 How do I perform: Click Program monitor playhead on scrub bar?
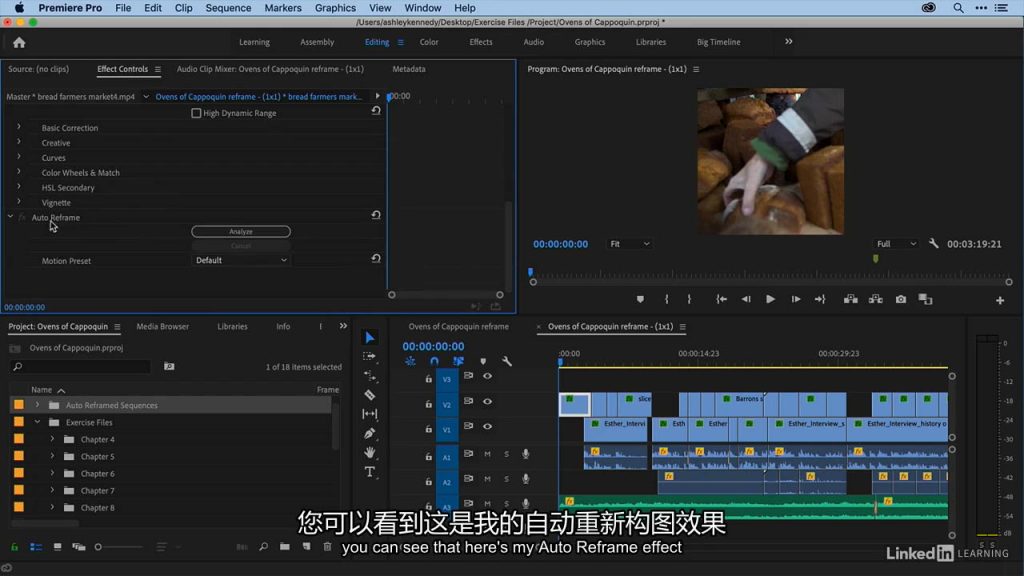coord(530,272)
